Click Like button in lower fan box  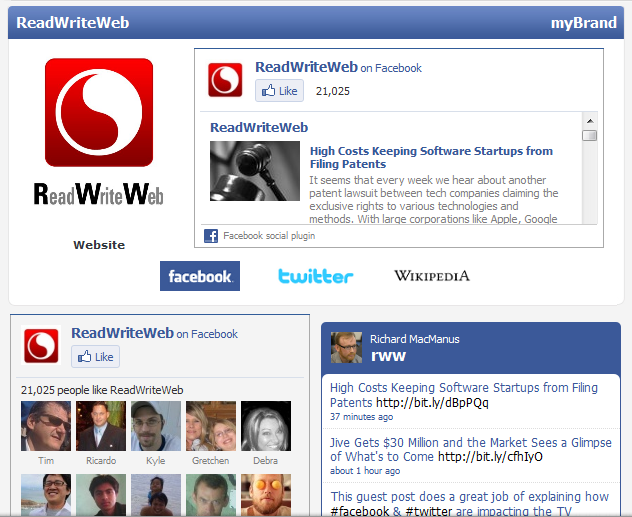point(96,357)
